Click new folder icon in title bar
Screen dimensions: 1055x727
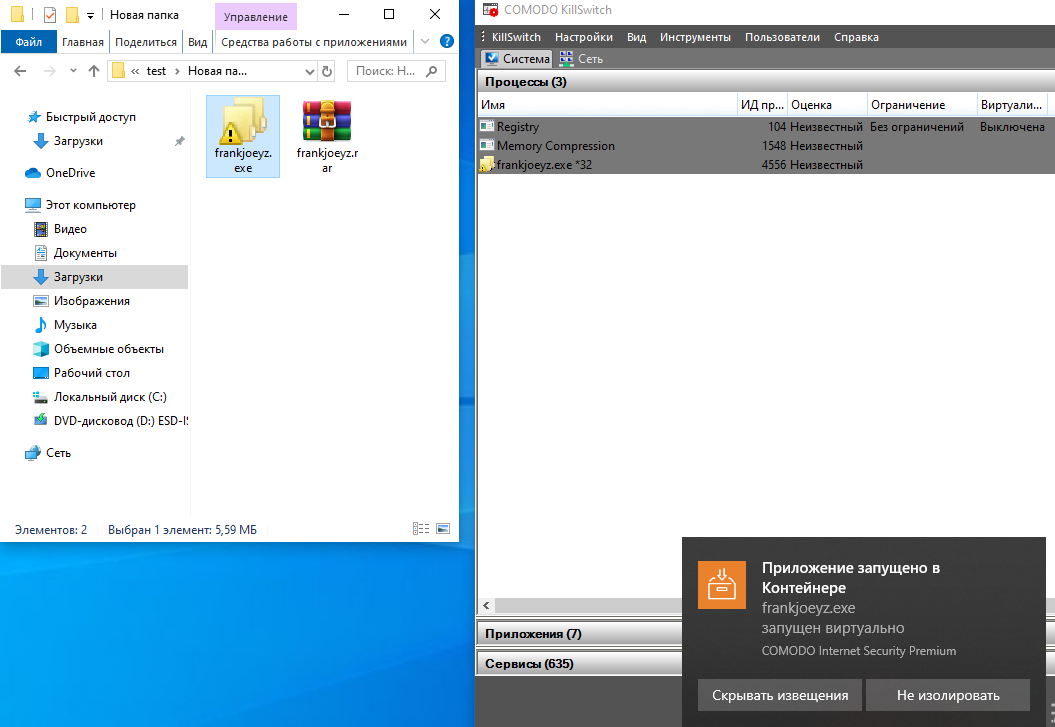(x=72, y=14)
